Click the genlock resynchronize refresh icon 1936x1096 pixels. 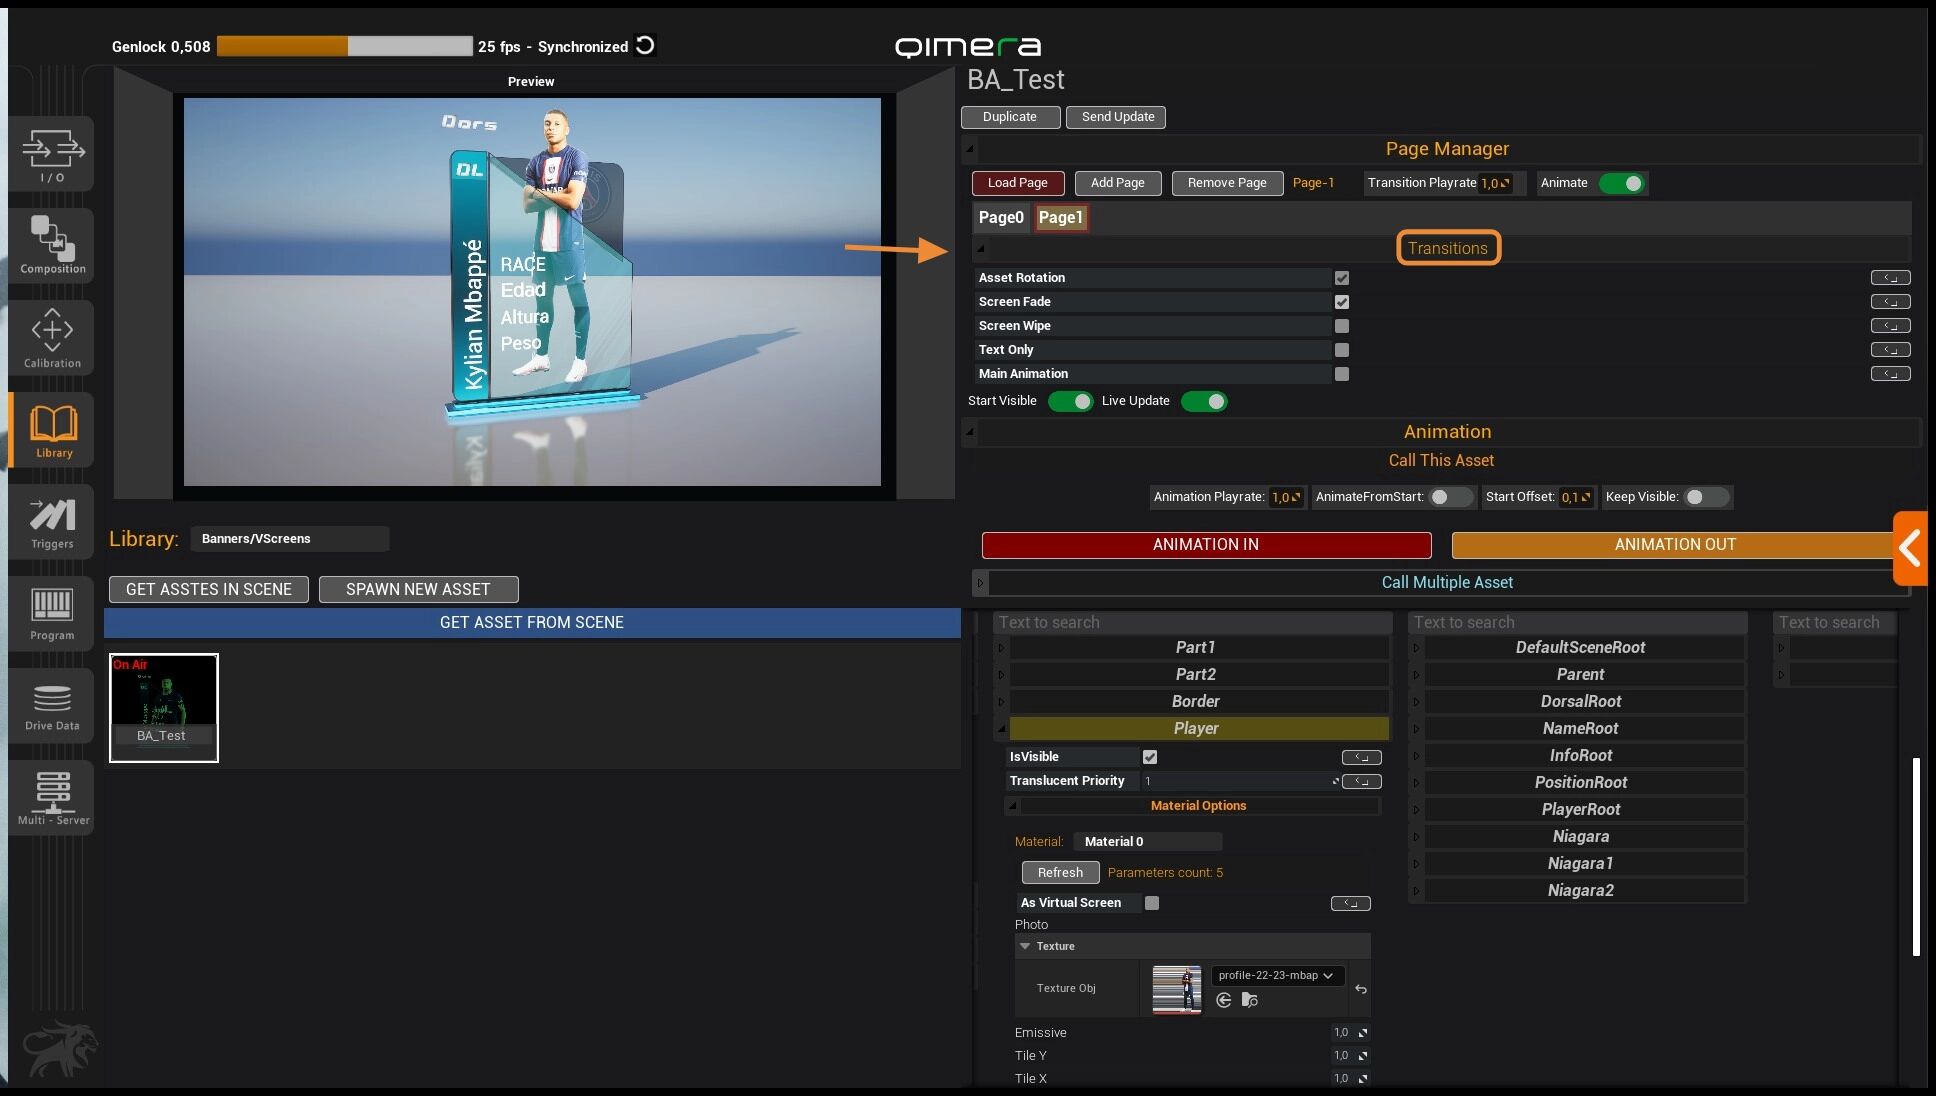(x=646, y=46)
